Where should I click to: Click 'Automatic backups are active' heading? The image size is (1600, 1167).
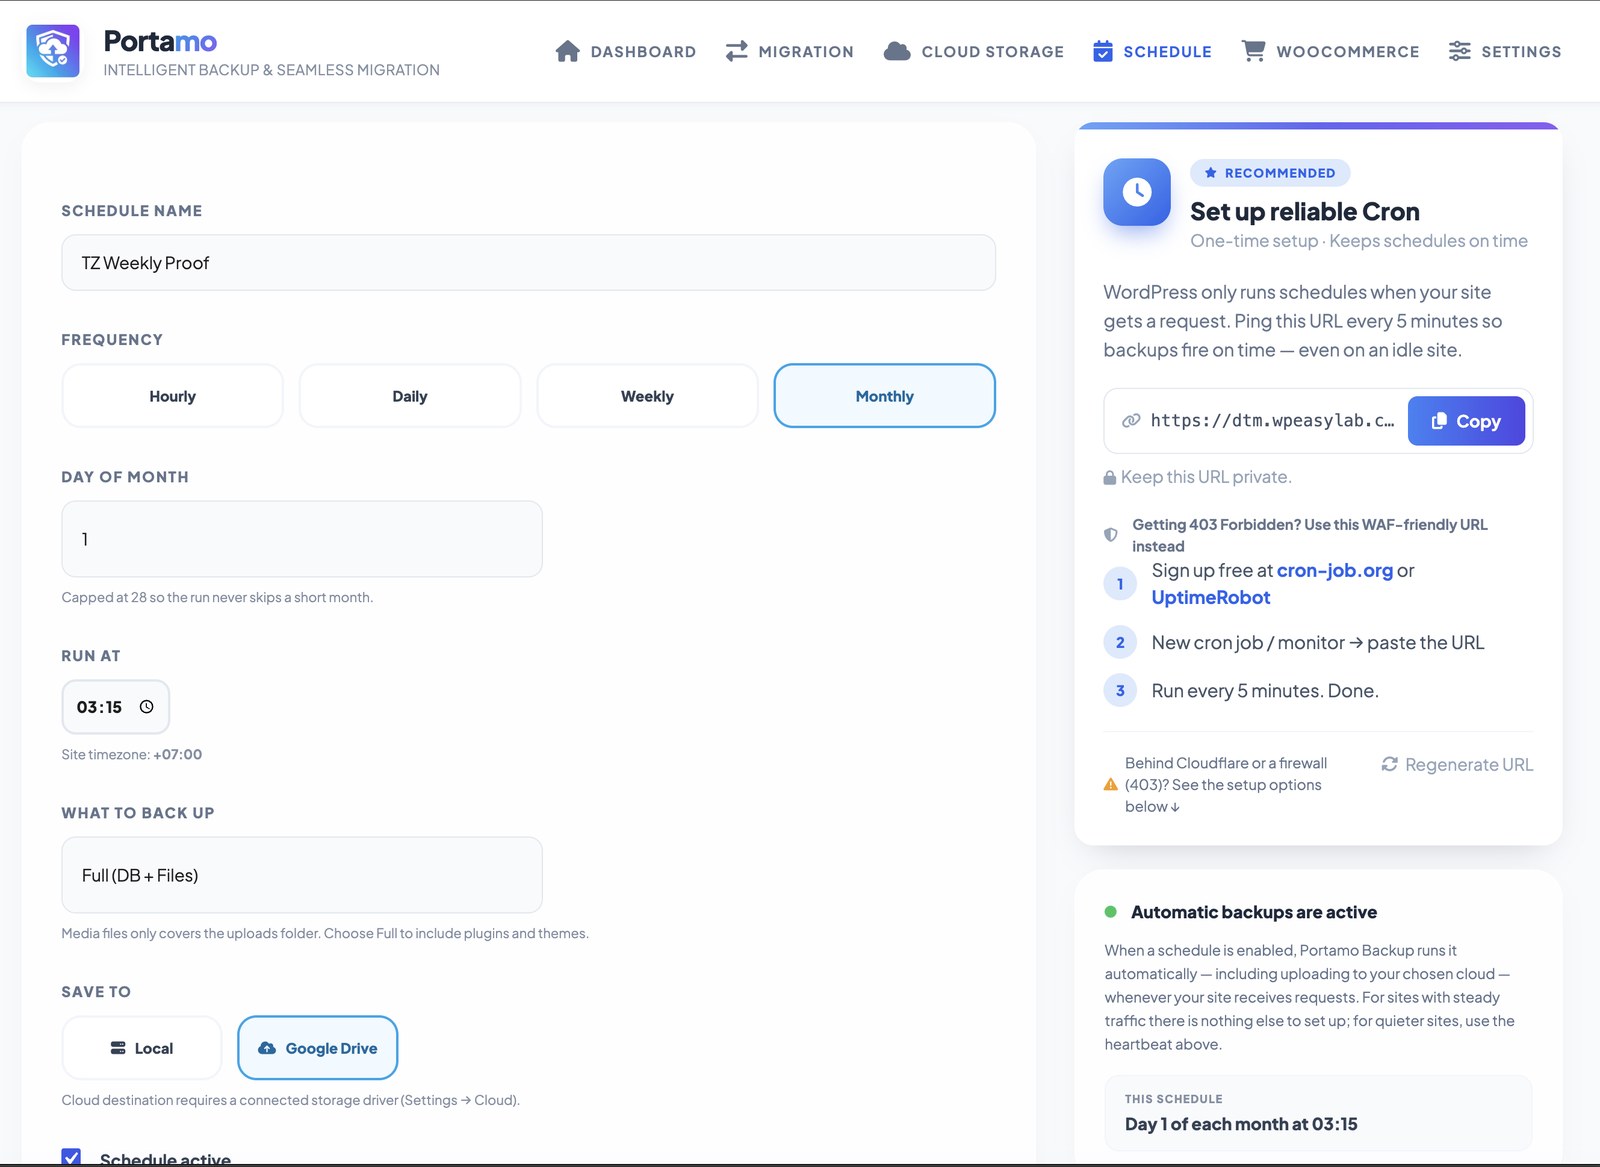click(x=1254, y=912)
